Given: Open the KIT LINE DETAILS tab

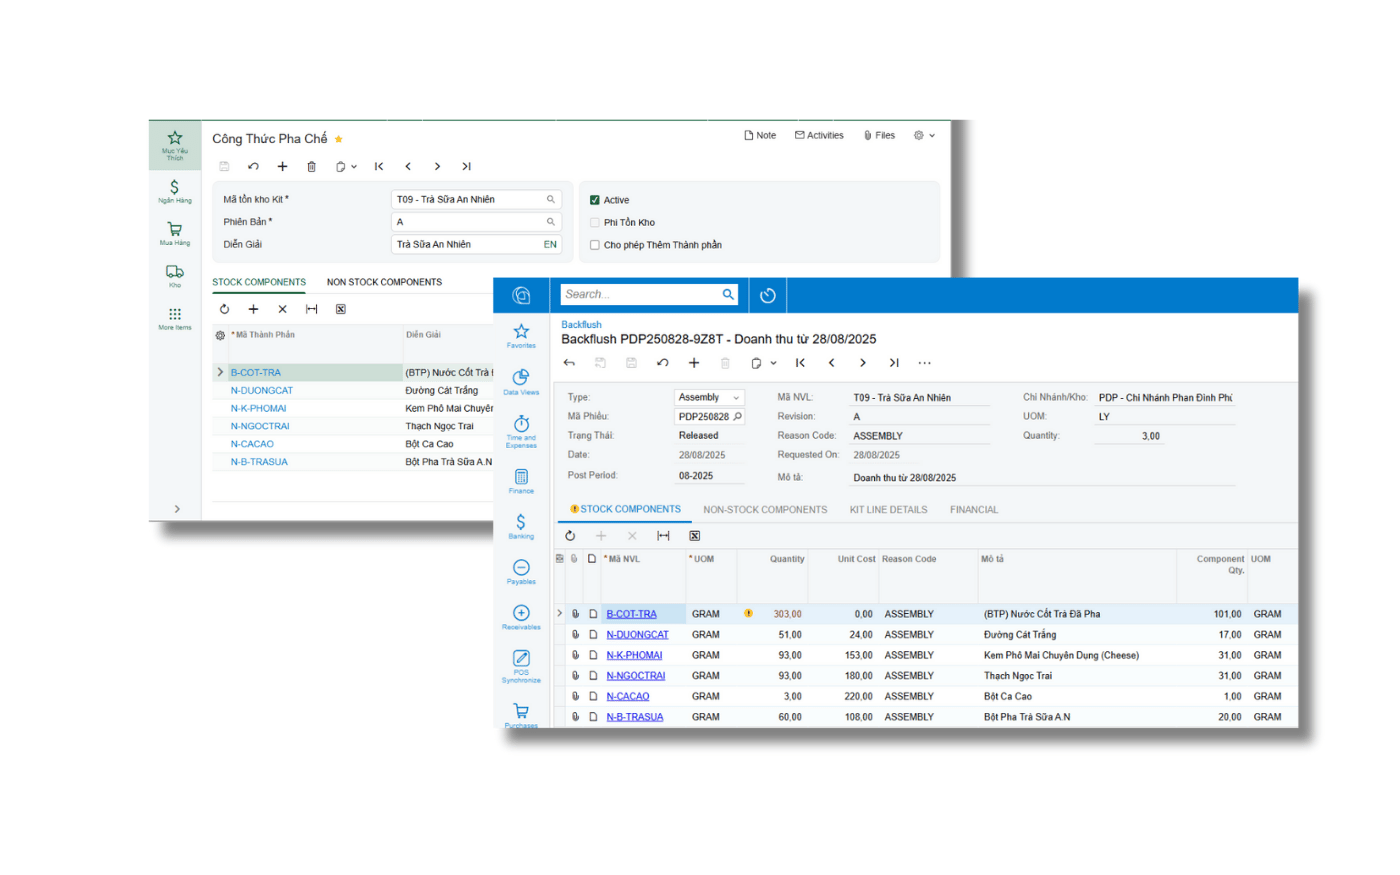Looking at the screenshot, I should coord(889,510).
